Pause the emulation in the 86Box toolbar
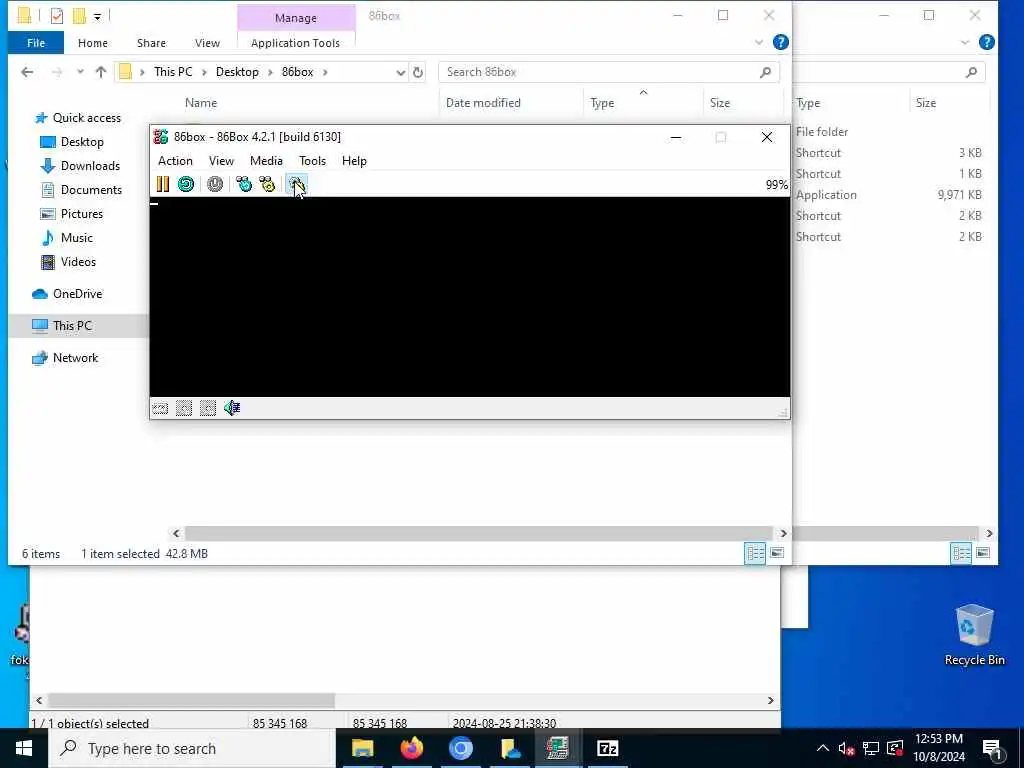1024x768 pixels. (x=163, y=184)
